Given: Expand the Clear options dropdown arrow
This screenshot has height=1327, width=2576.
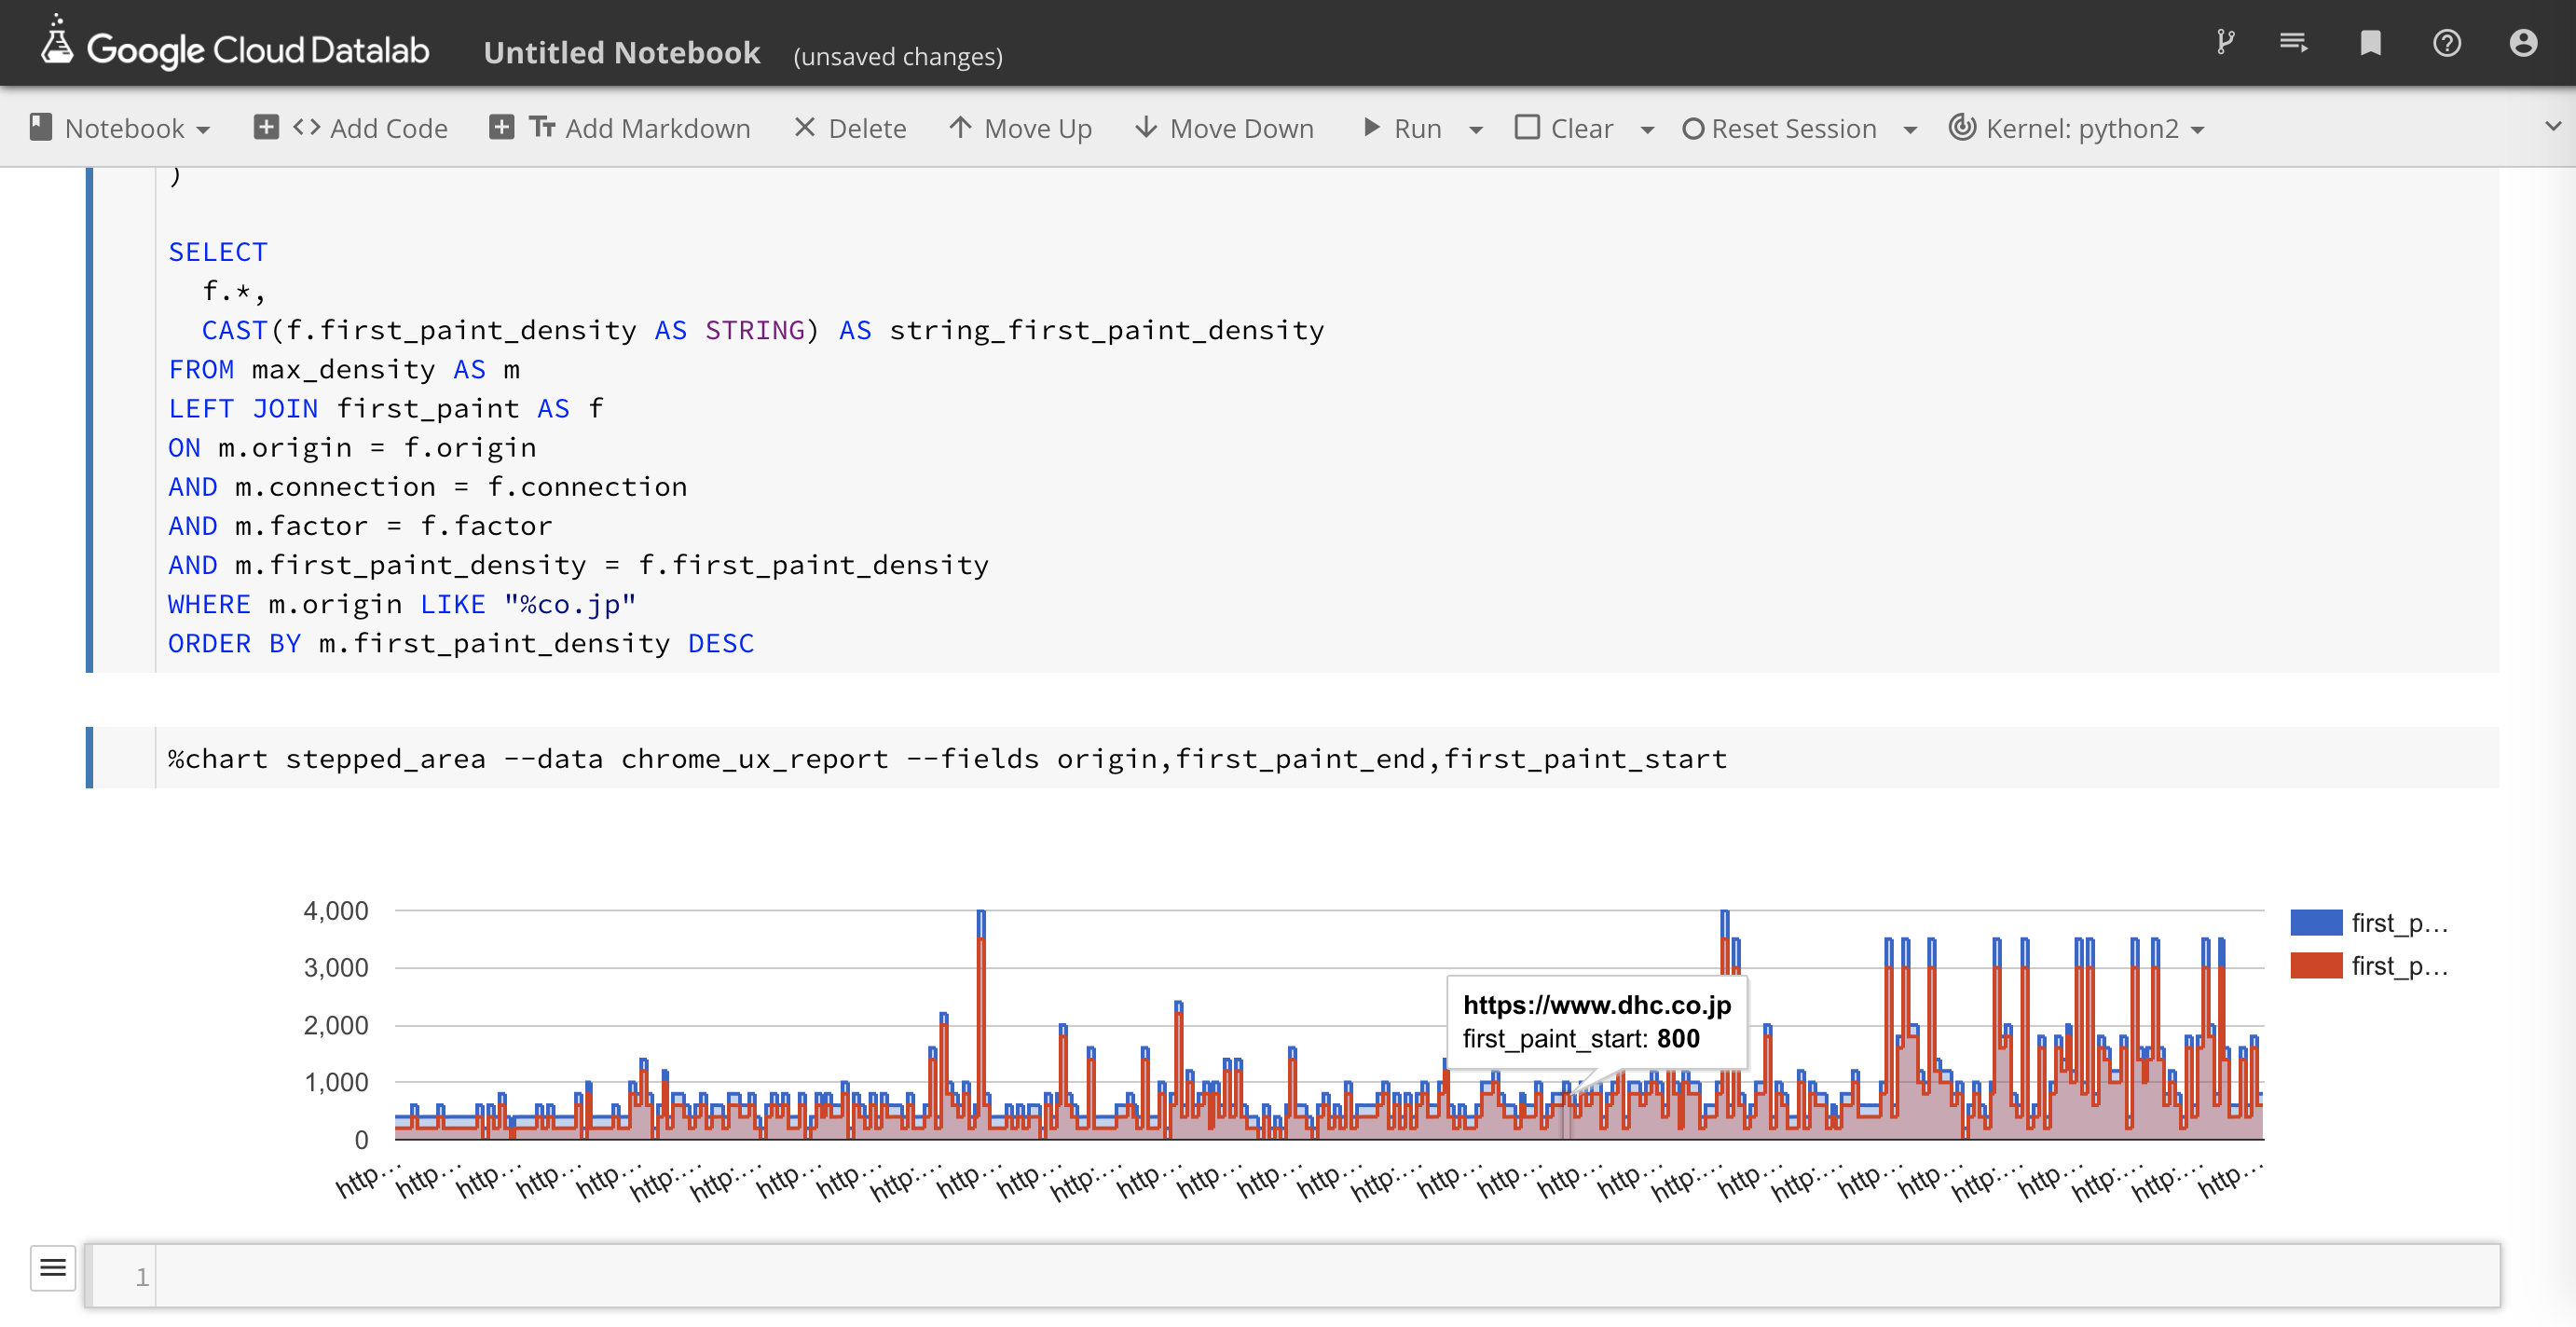Looking at the screenshot, I should point(1648,130).
